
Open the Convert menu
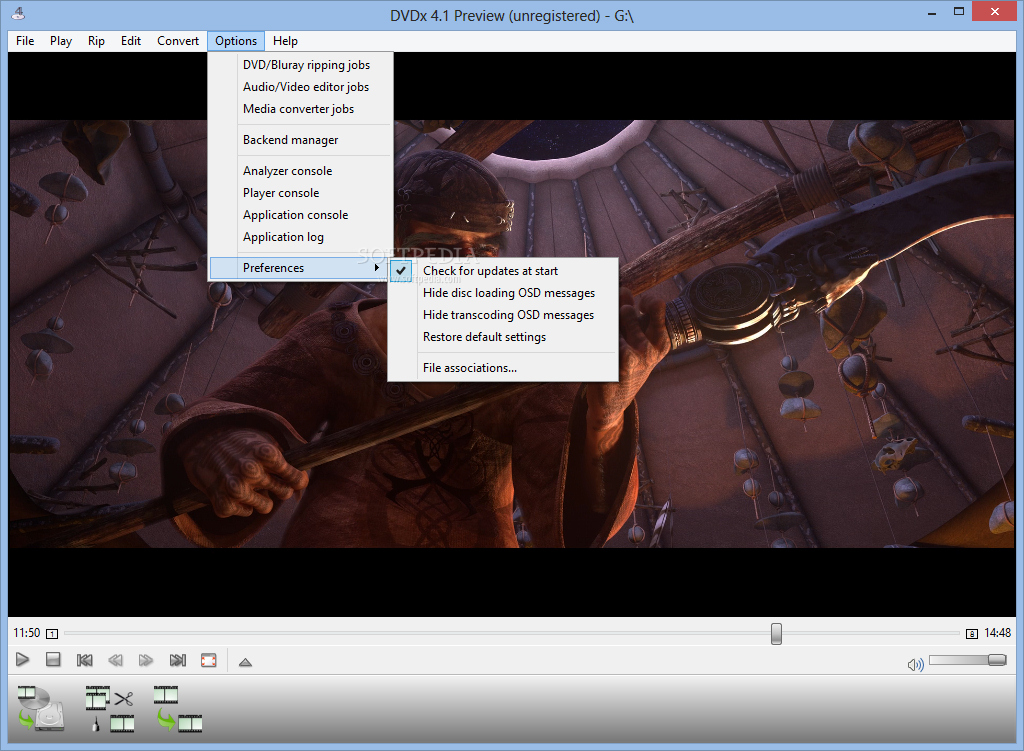(x=177, y=41)
